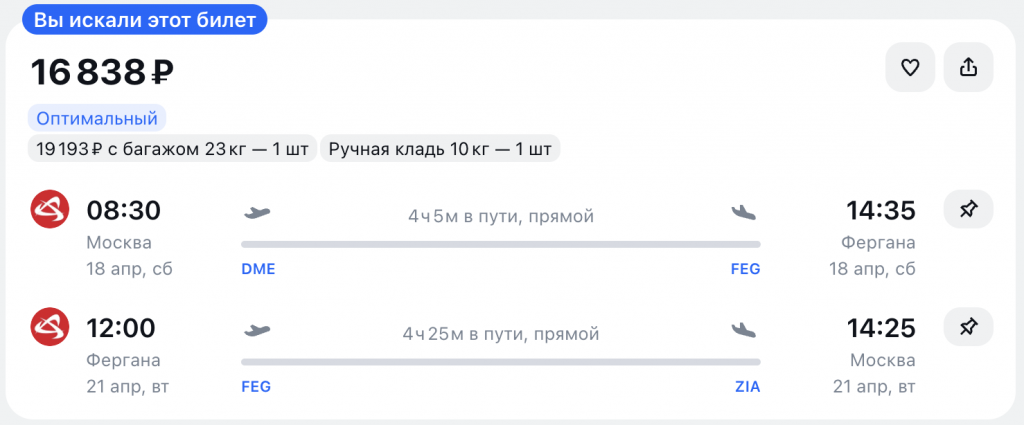1024x425 pixels.
Task: Click the "Оптимальный" label badge
Action: 97,119
